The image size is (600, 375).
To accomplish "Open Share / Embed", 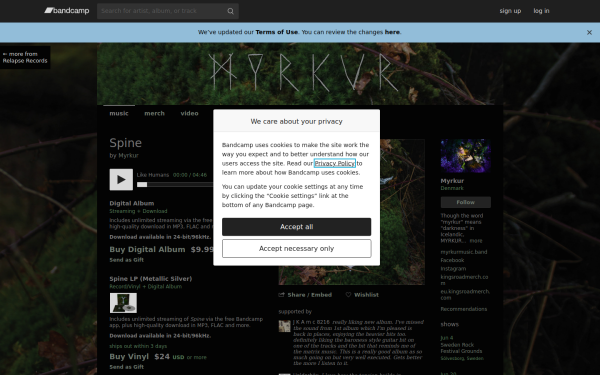I will (305, 295).
